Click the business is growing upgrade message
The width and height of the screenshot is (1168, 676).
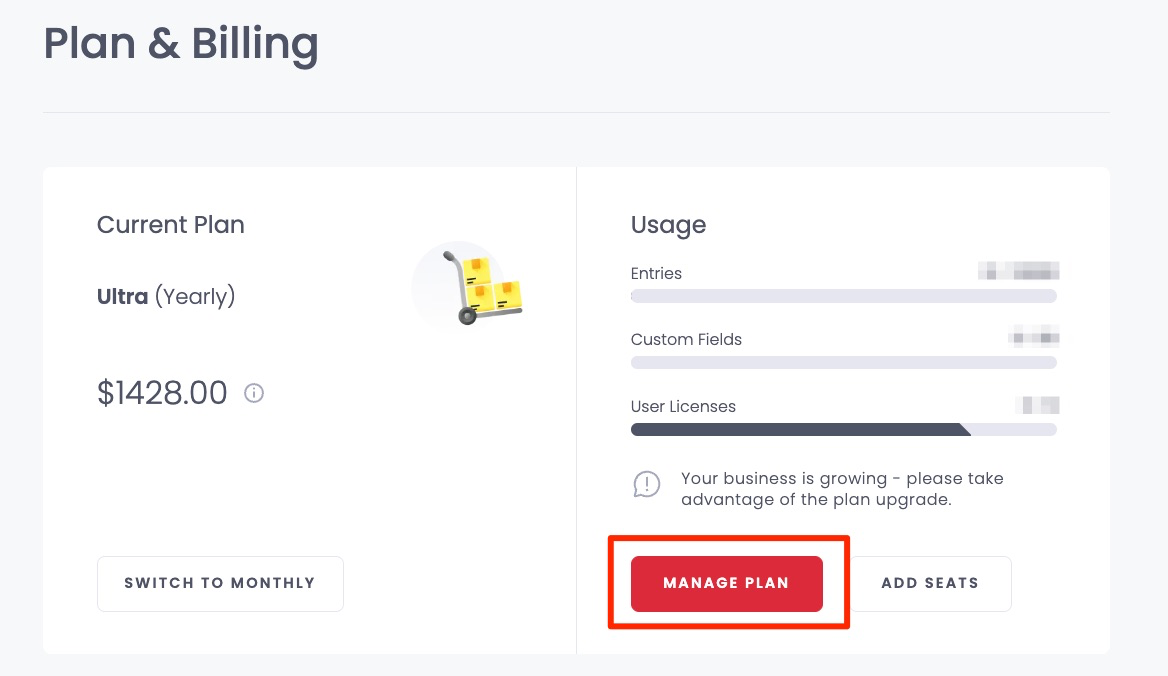[x=842, y=489]
